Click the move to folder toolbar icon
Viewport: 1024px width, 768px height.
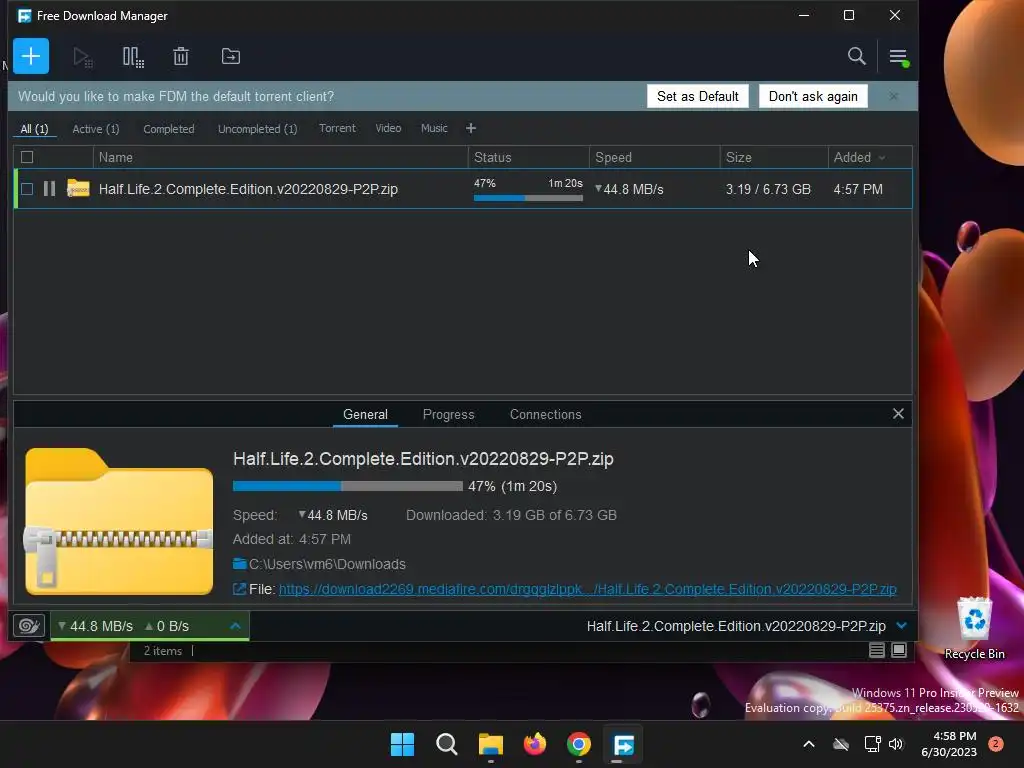(231, 56)
